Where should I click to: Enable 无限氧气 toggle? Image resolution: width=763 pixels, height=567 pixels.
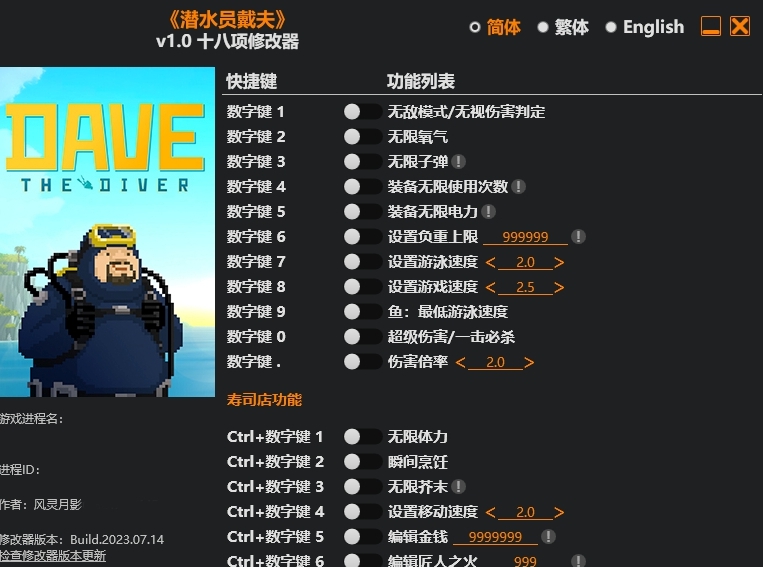[x=363, y=137]
